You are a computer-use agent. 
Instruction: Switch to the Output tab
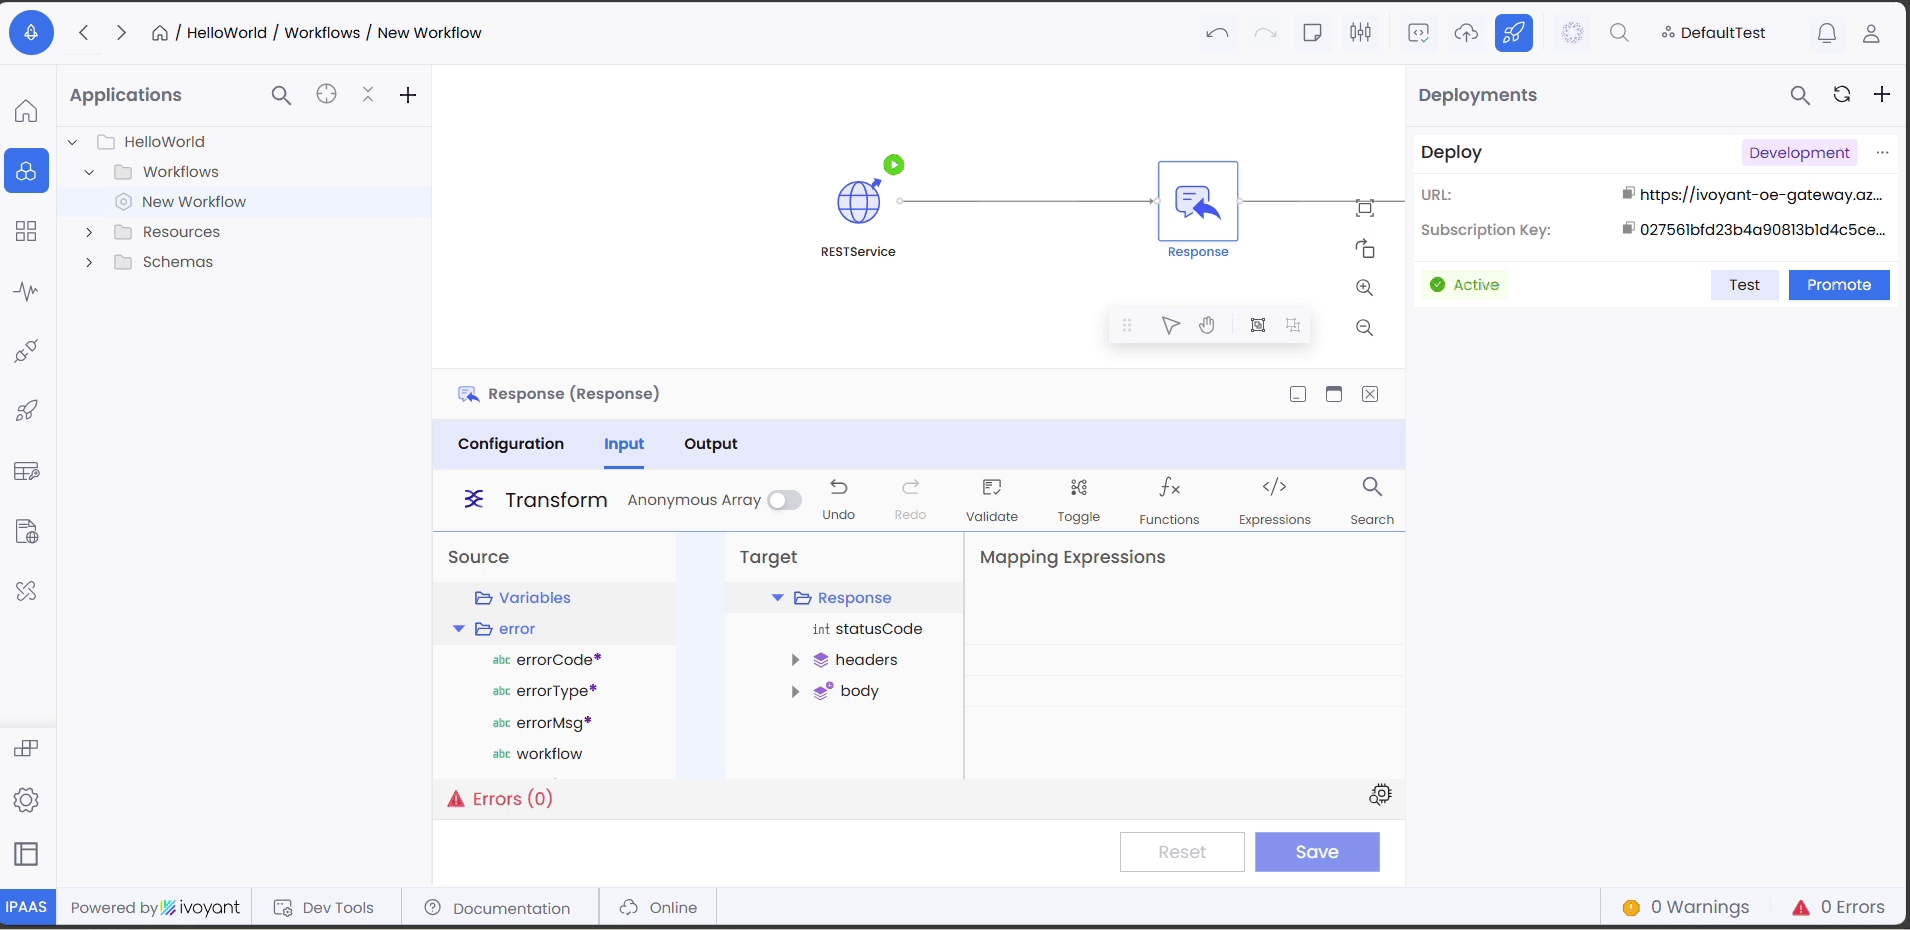click(710, 444)
